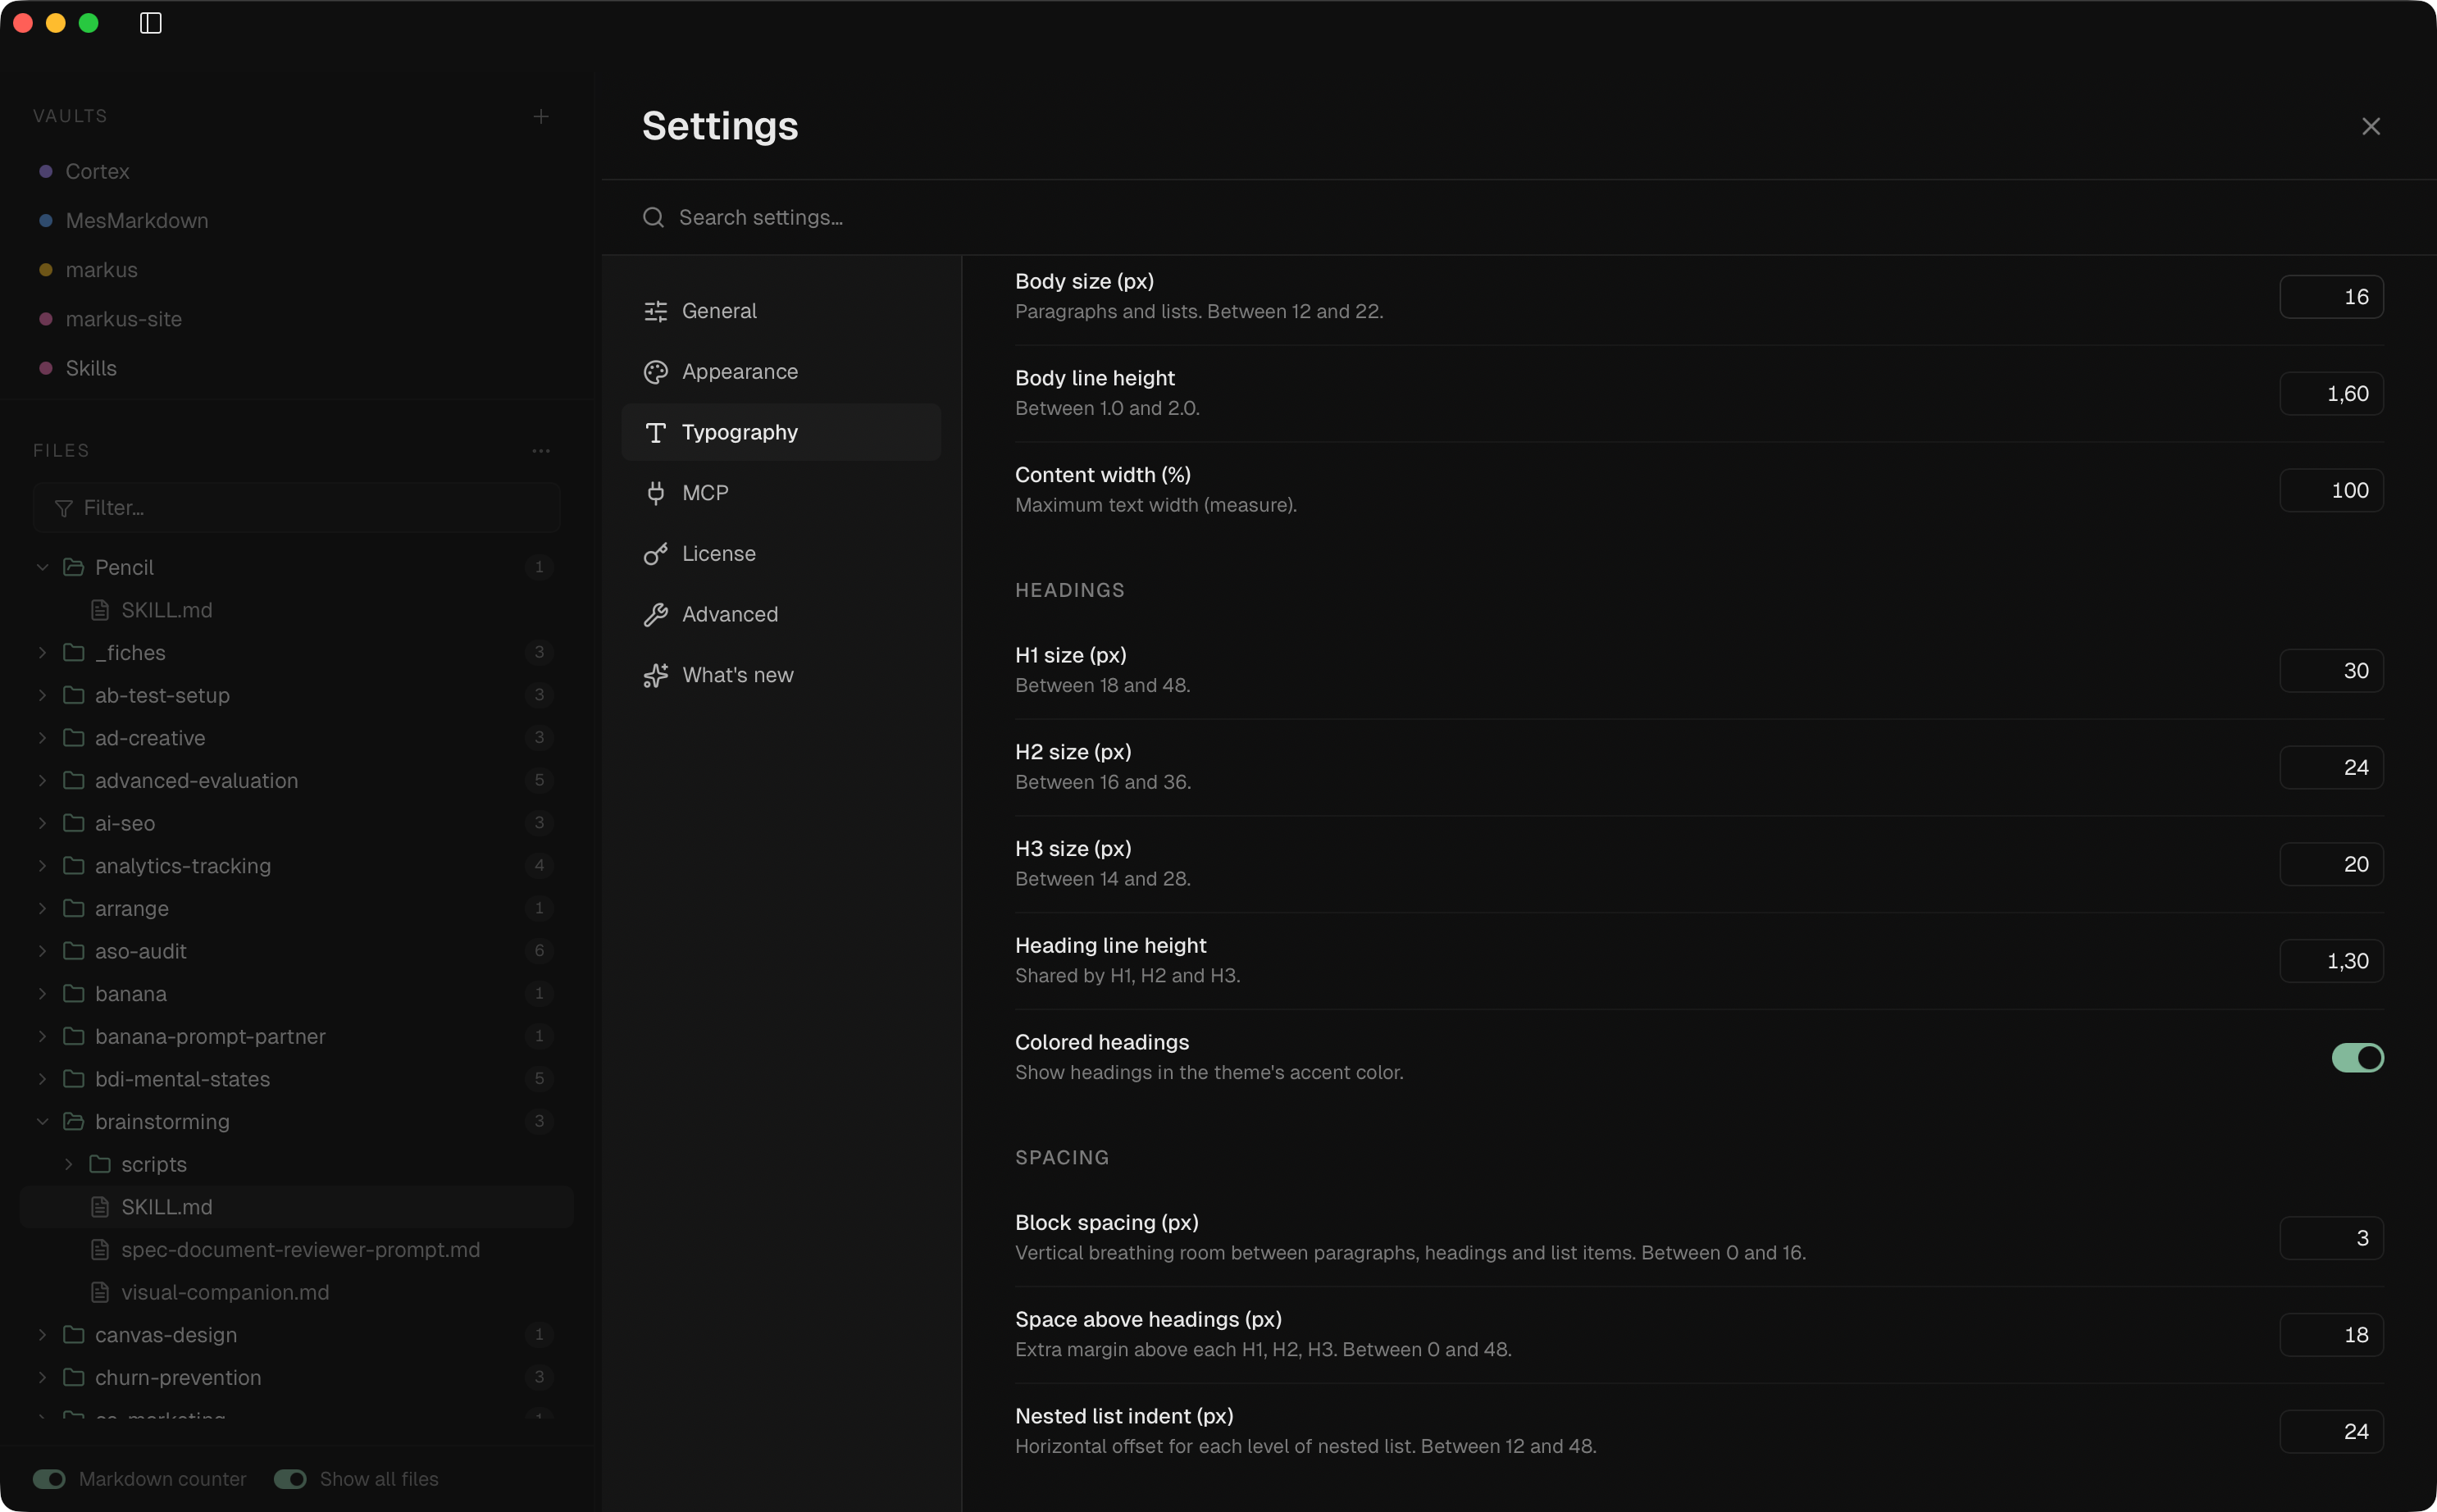Select the markus-site vault
2437x1512 pixels.
point(124,319)
